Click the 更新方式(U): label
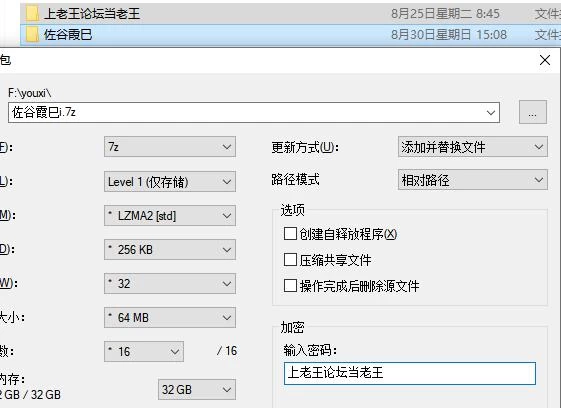Viewport: 561px width, 408px height. [305, 147]
